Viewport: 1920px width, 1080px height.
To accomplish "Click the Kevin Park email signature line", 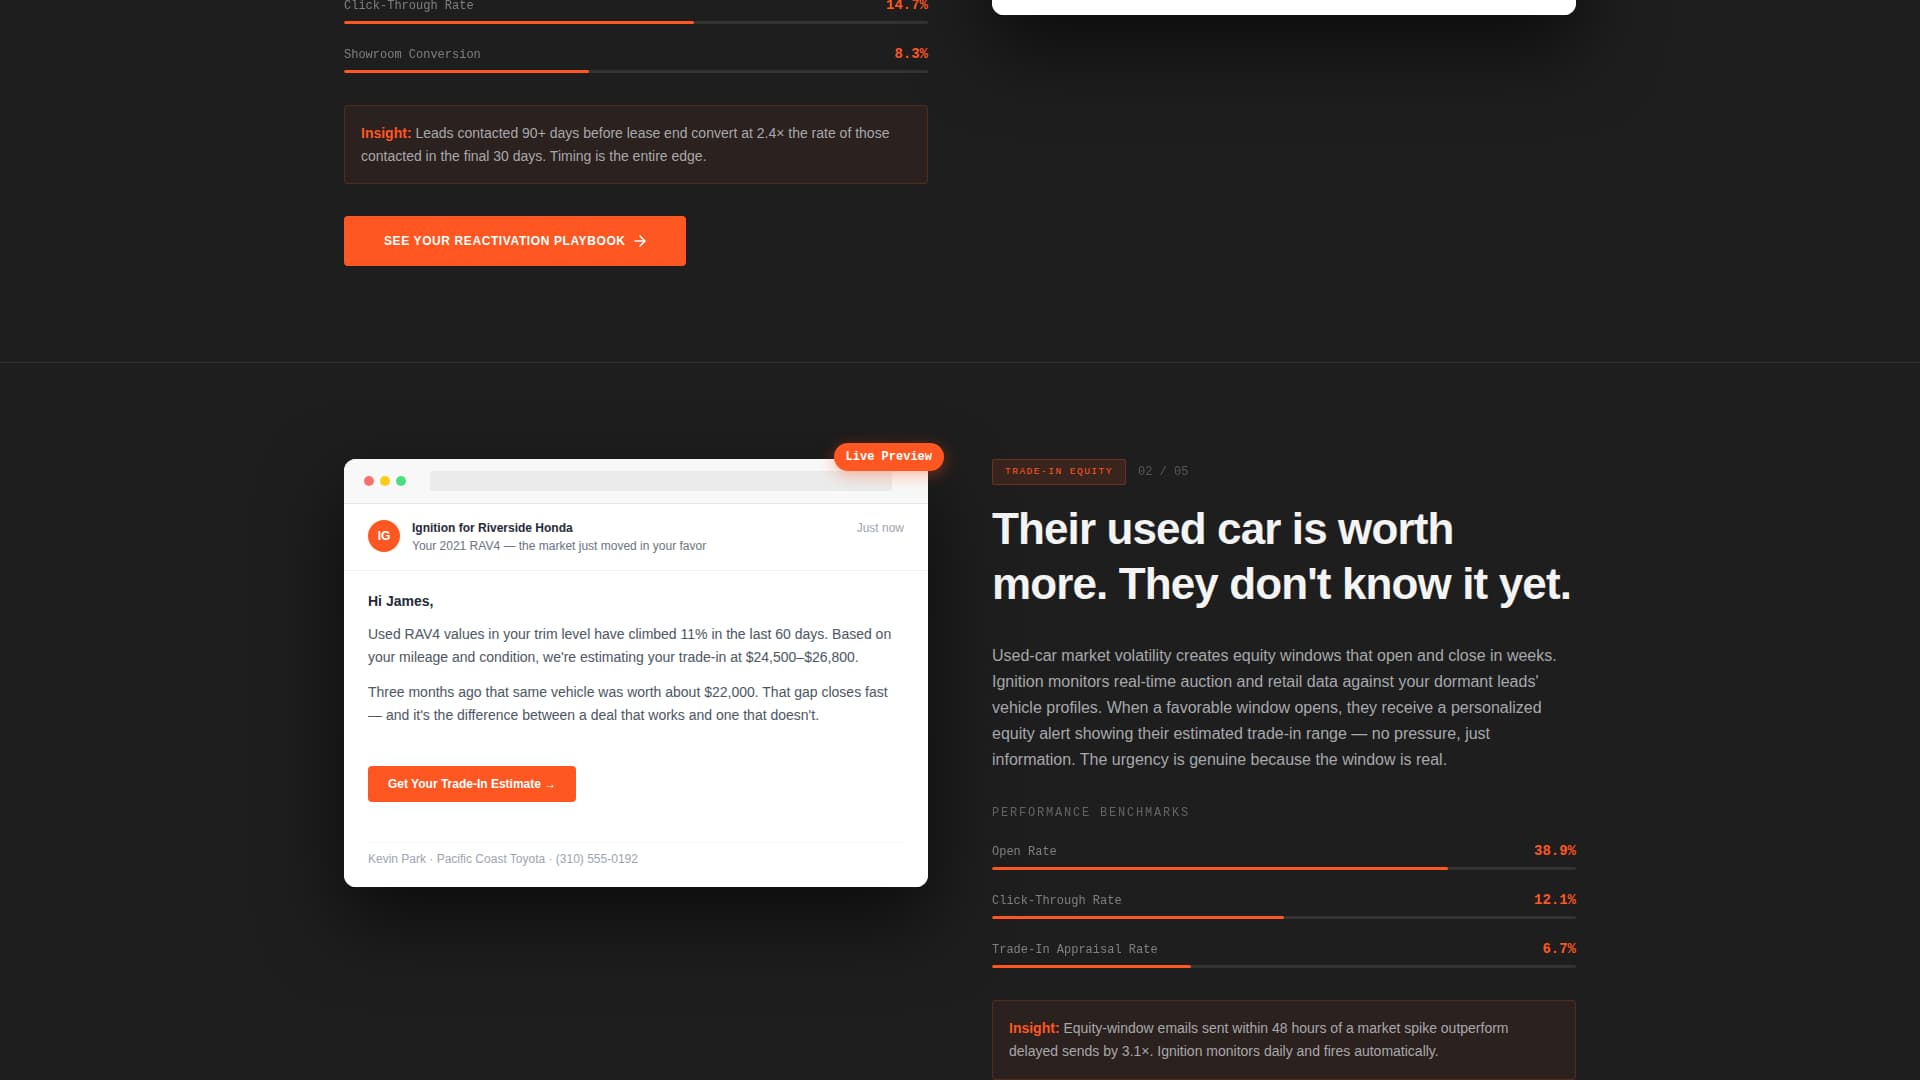I will tap(503, 859).
